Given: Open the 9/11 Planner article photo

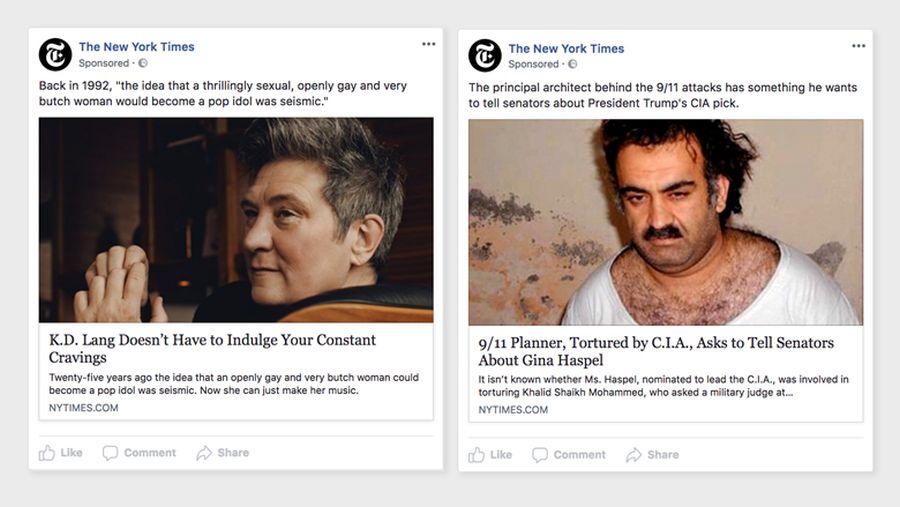Looking at the screenshot, I should (x=666, y=222).
